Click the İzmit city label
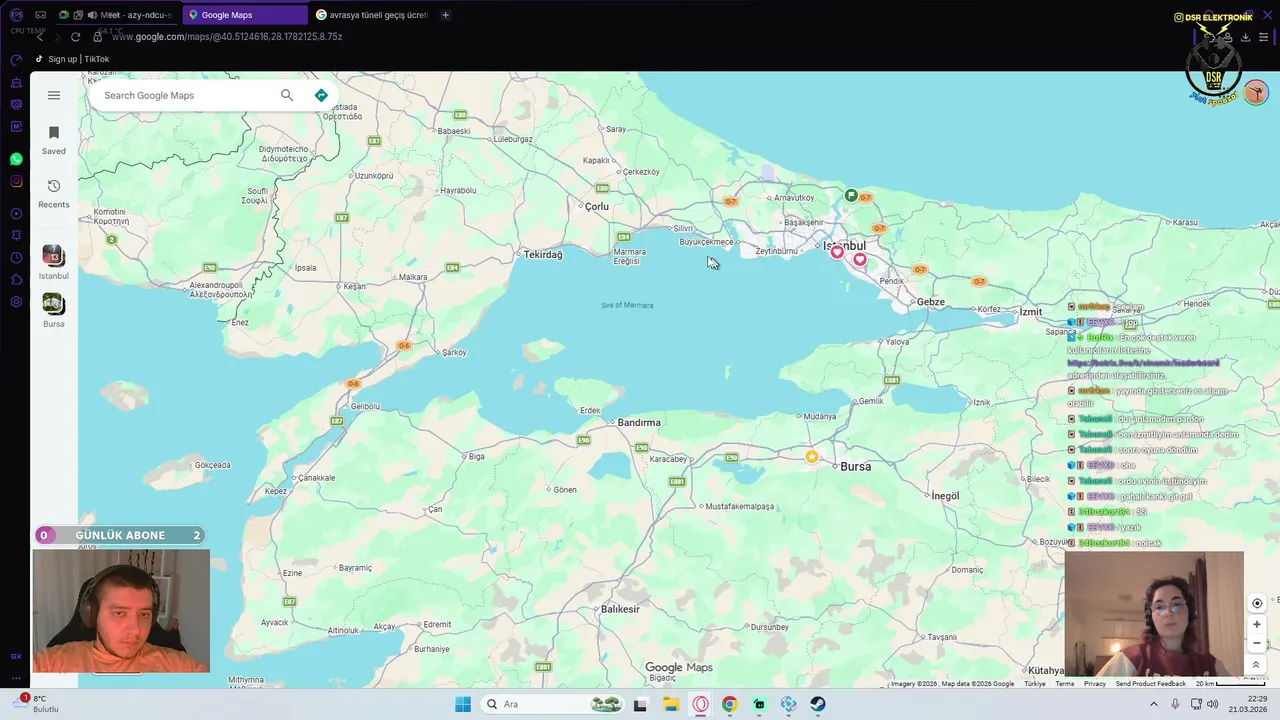Image resolution: width=1280 pixels, height=720 pixels. click(1031, 312)
